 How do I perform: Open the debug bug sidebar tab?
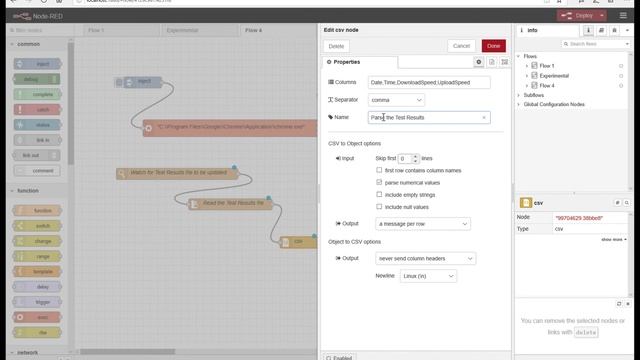pyautogui.click(x=614, y=30)
